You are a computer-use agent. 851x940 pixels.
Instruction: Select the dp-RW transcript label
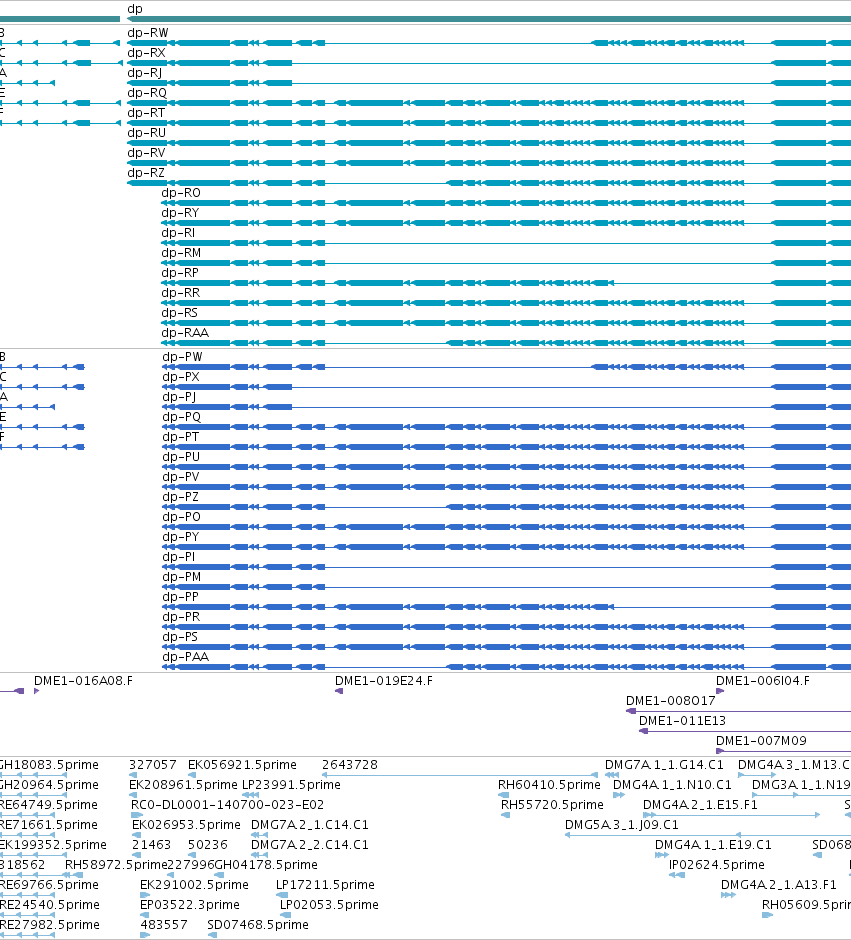tap(147, 33)
